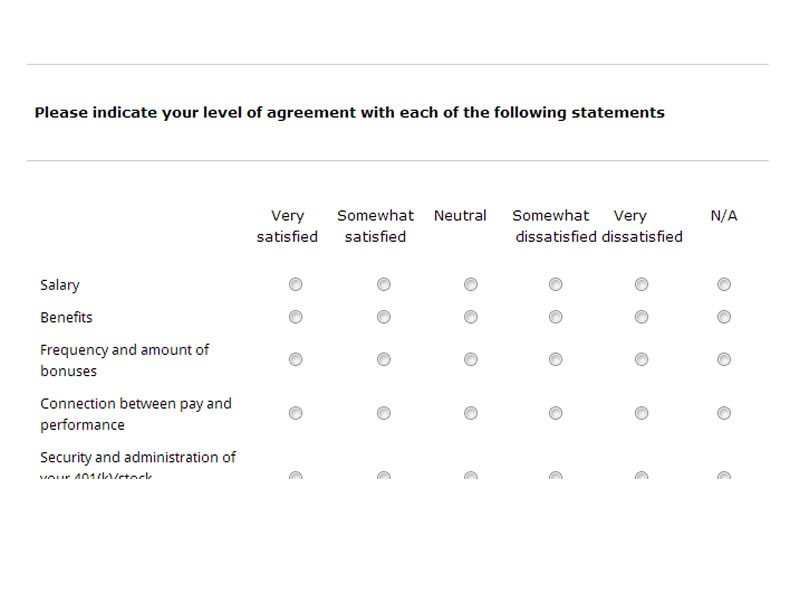Choose Very dissatisfied for bonuses row
The image size is (800, 600).
click(640, 359)
